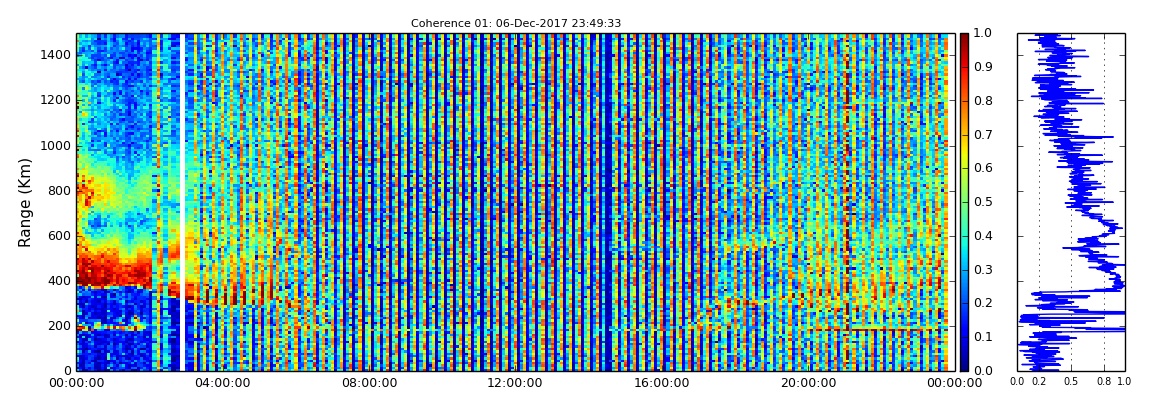Image resolution: width=1150 pixels, height=407 pixels.
Task: Click the 400 range tick label
Action: tap(58, 280)
